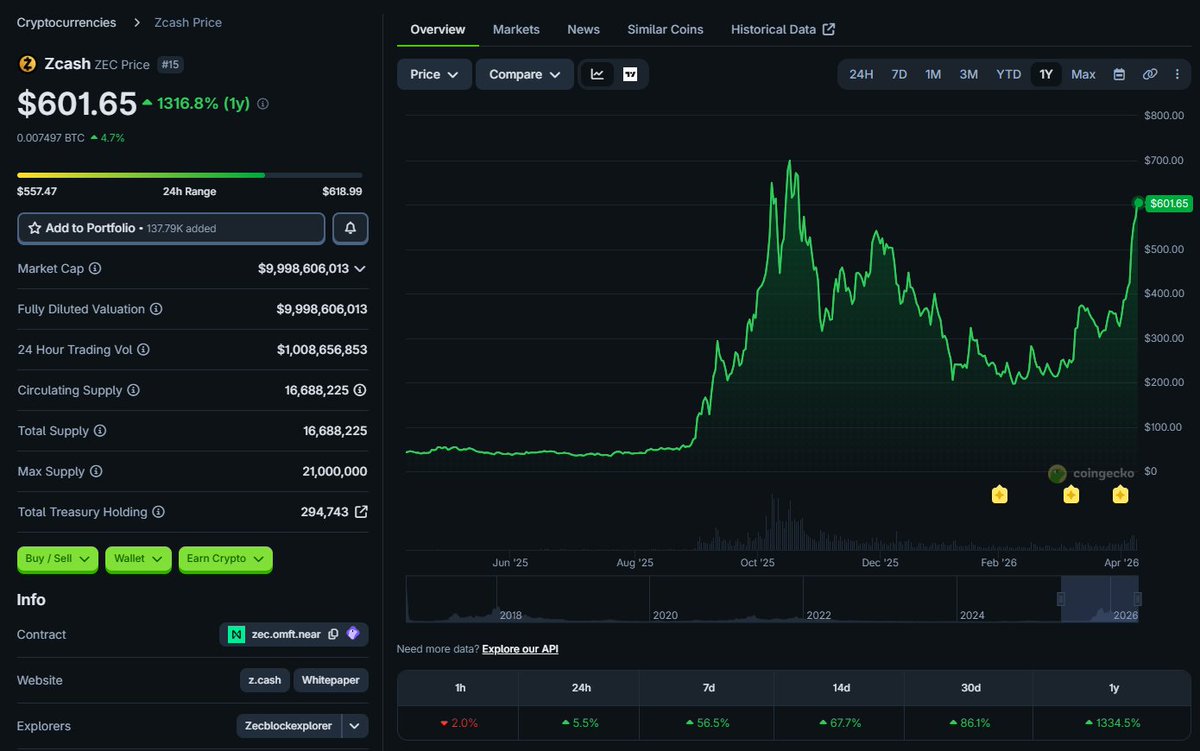This screenshot has height=751, width=1200.
Task: Open treasury holding external link icon
Action: [x=361, y=512]
